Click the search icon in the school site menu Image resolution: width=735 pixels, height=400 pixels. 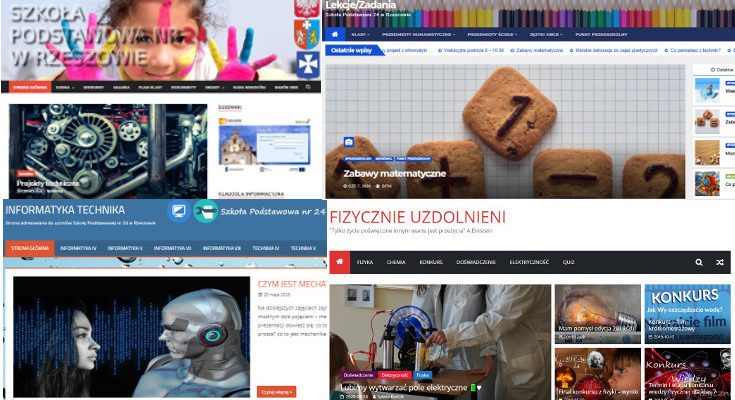(x=308, y=87)
